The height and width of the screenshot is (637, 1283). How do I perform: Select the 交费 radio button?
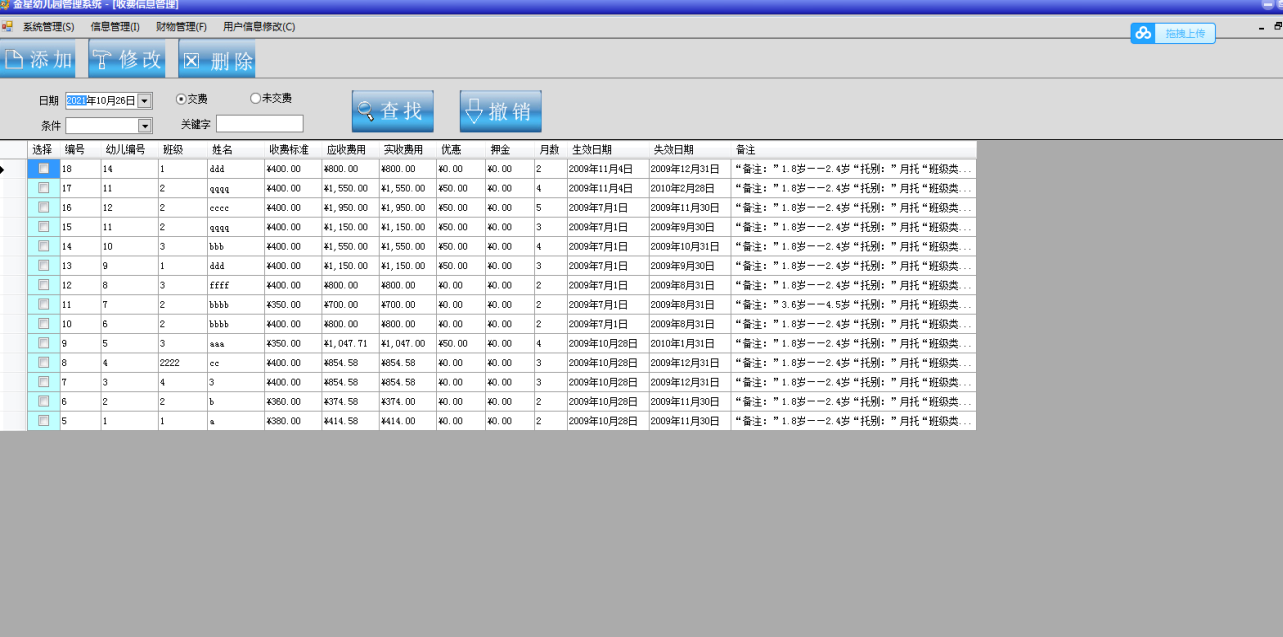(x=191, y=99)
